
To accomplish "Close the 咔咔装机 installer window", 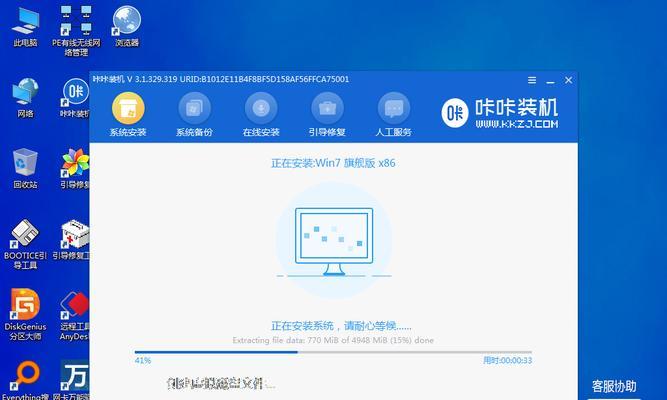I will pyautogui.click(x=568, y=79).
